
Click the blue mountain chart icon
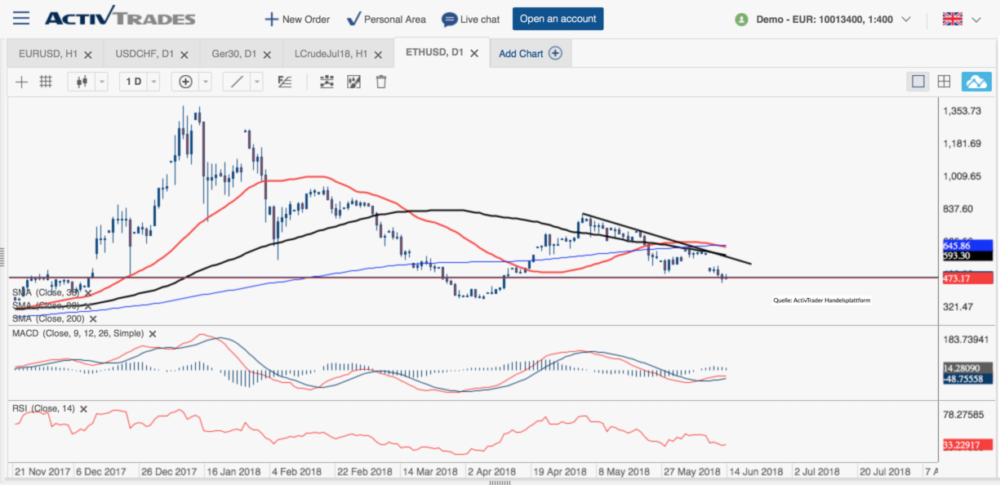coord(977,82)
